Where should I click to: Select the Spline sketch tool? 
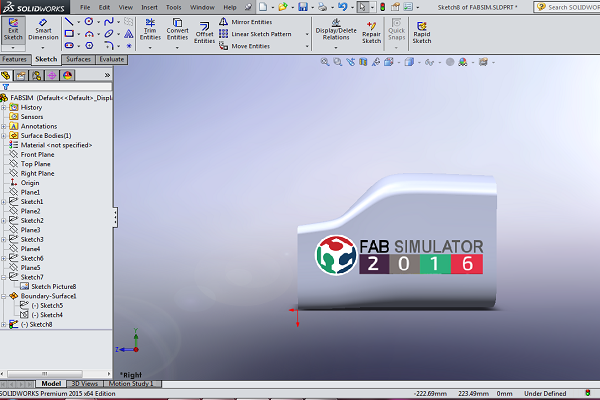[x=109, y=22]
